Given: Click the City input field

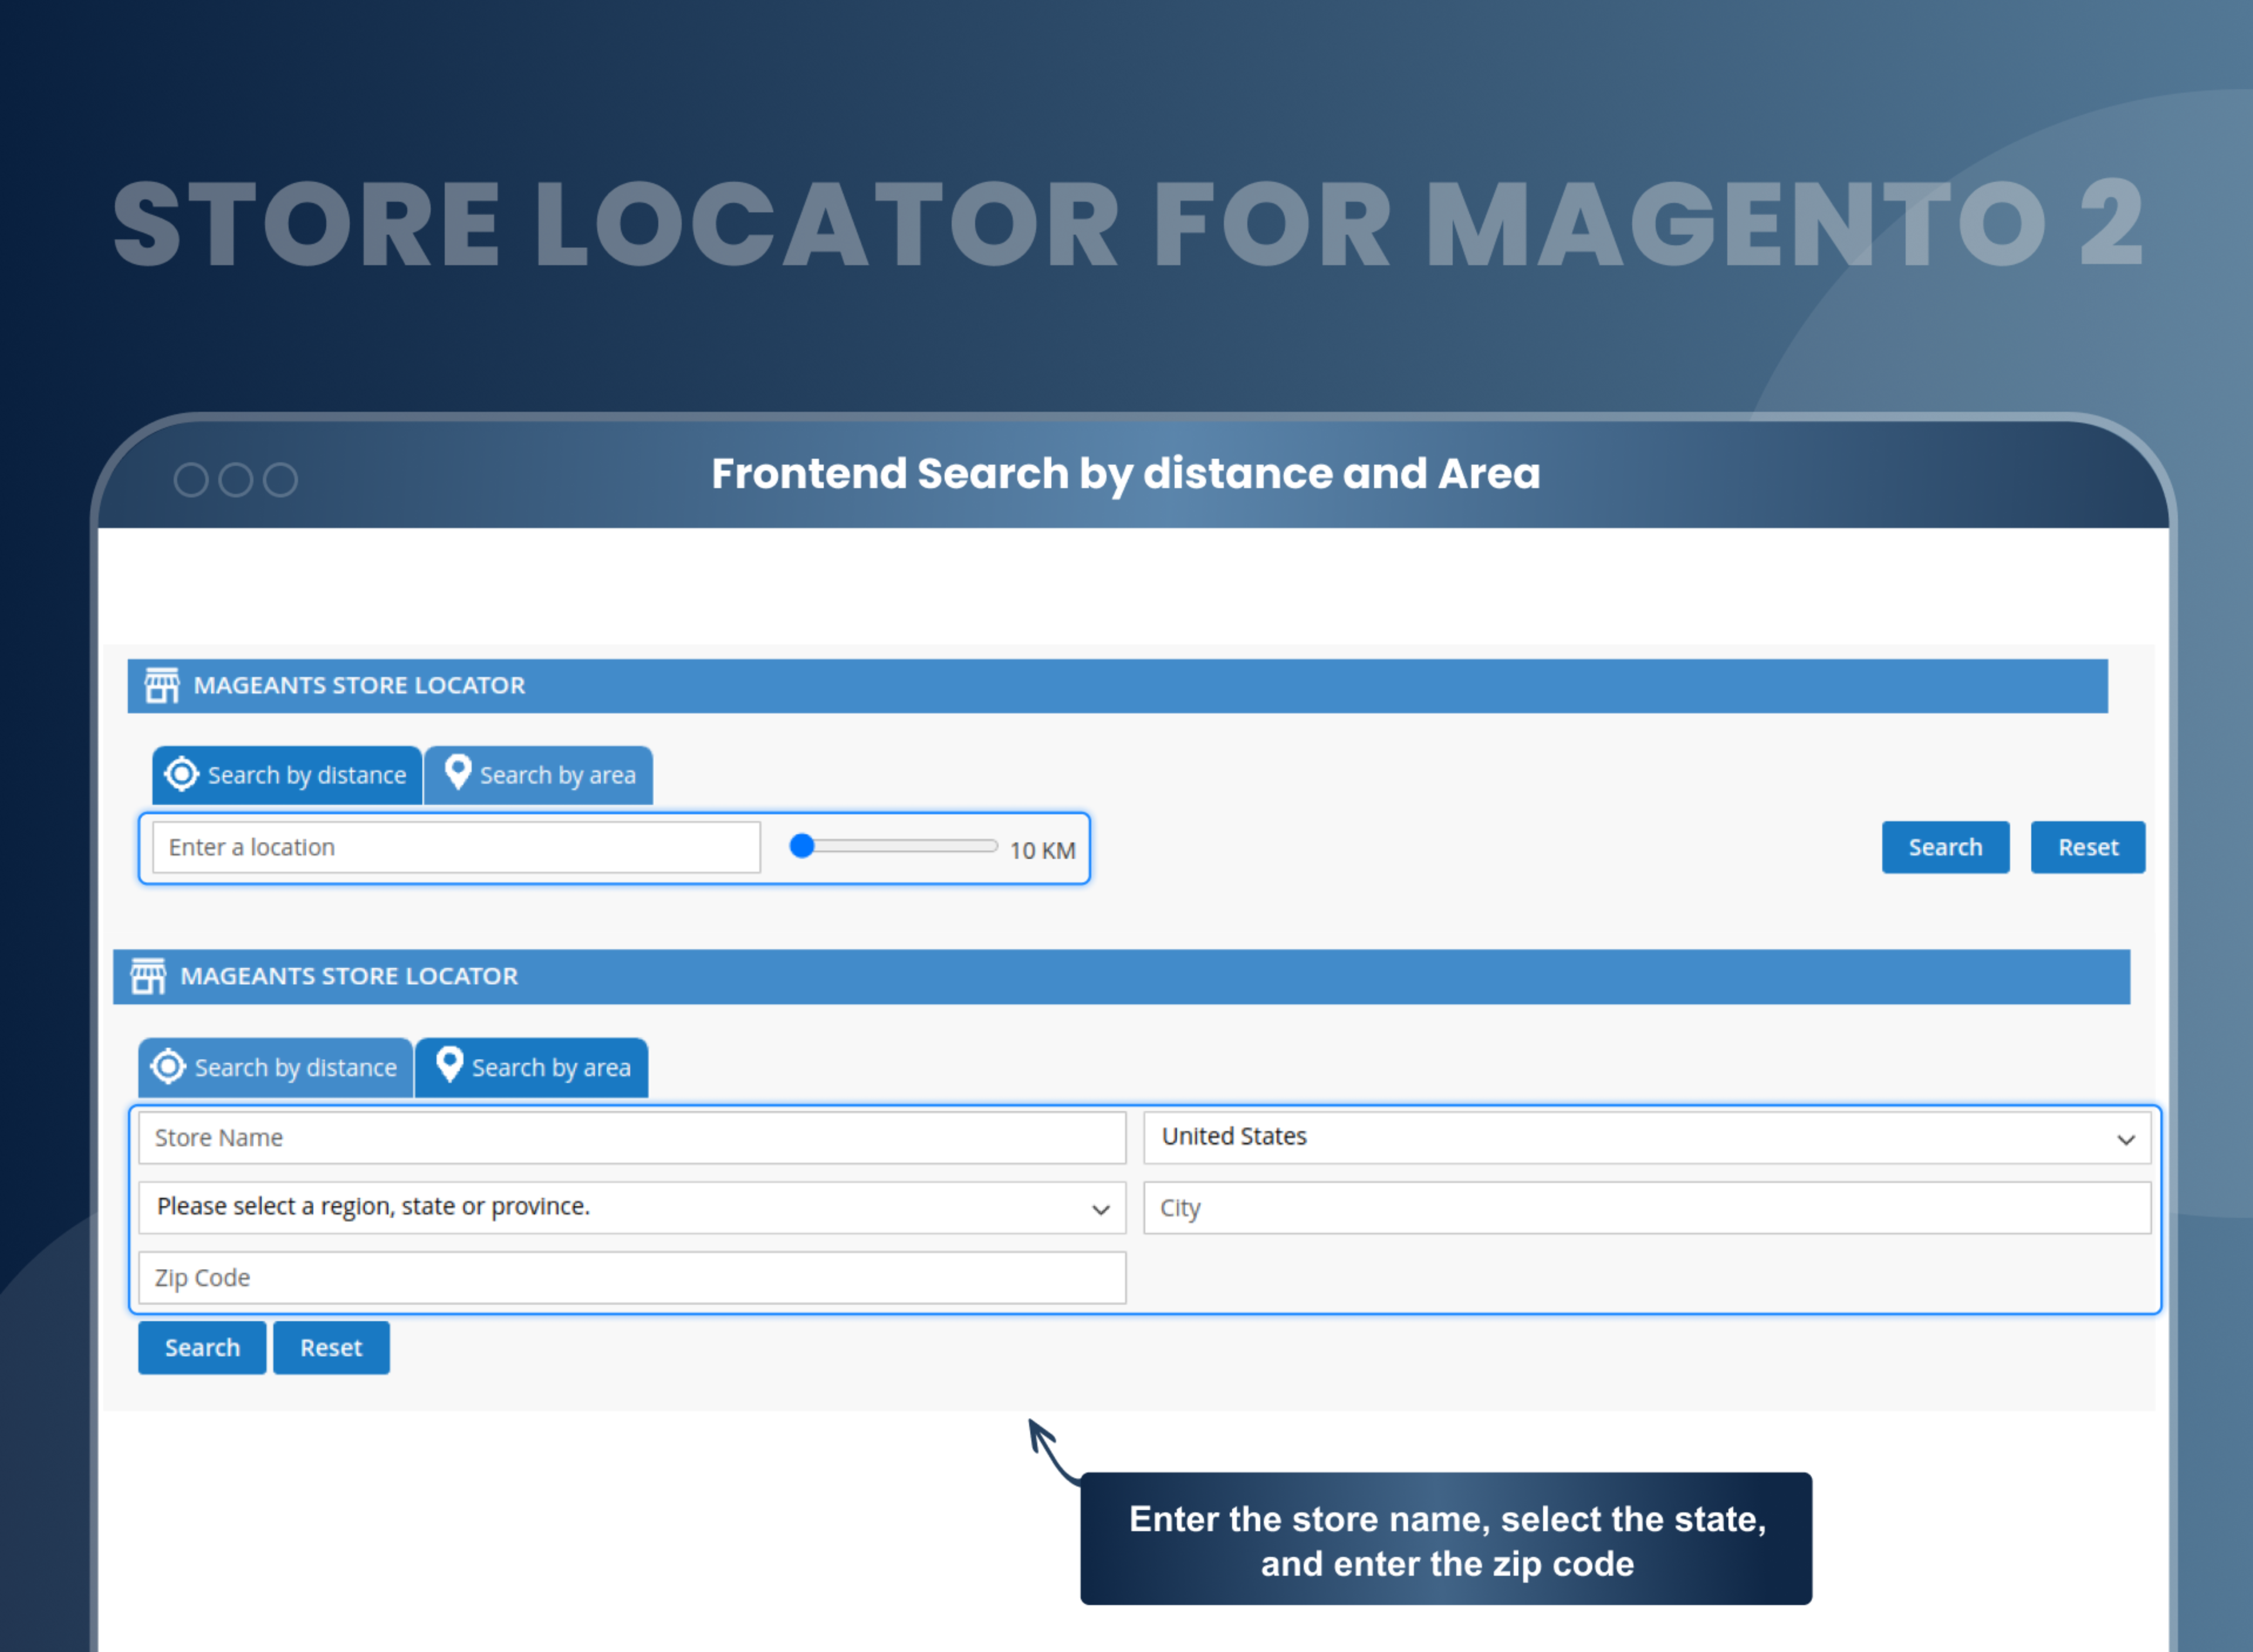Looking at the screenshot, I should [1646, 1207].
